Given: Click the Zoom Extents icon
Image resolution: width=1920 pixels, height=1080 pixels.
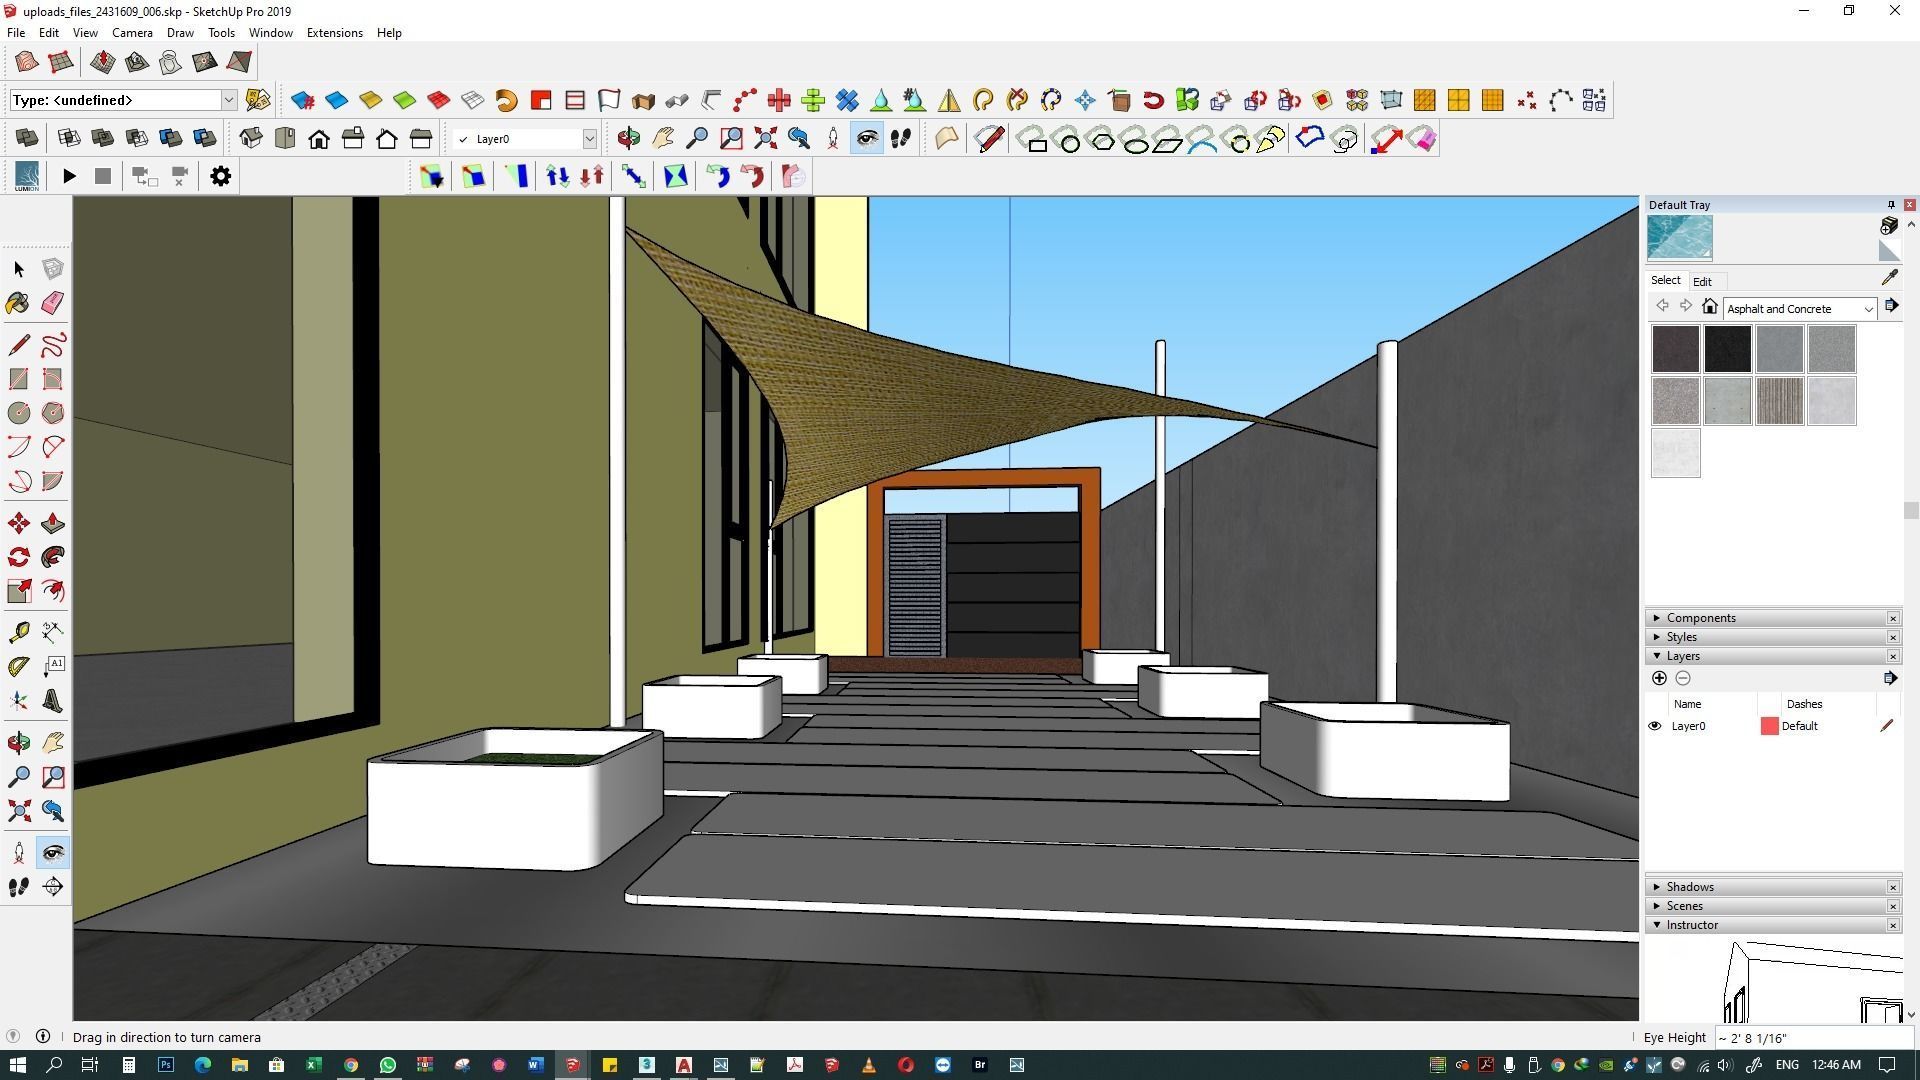Looking at the screenshot, I should 18,811.
